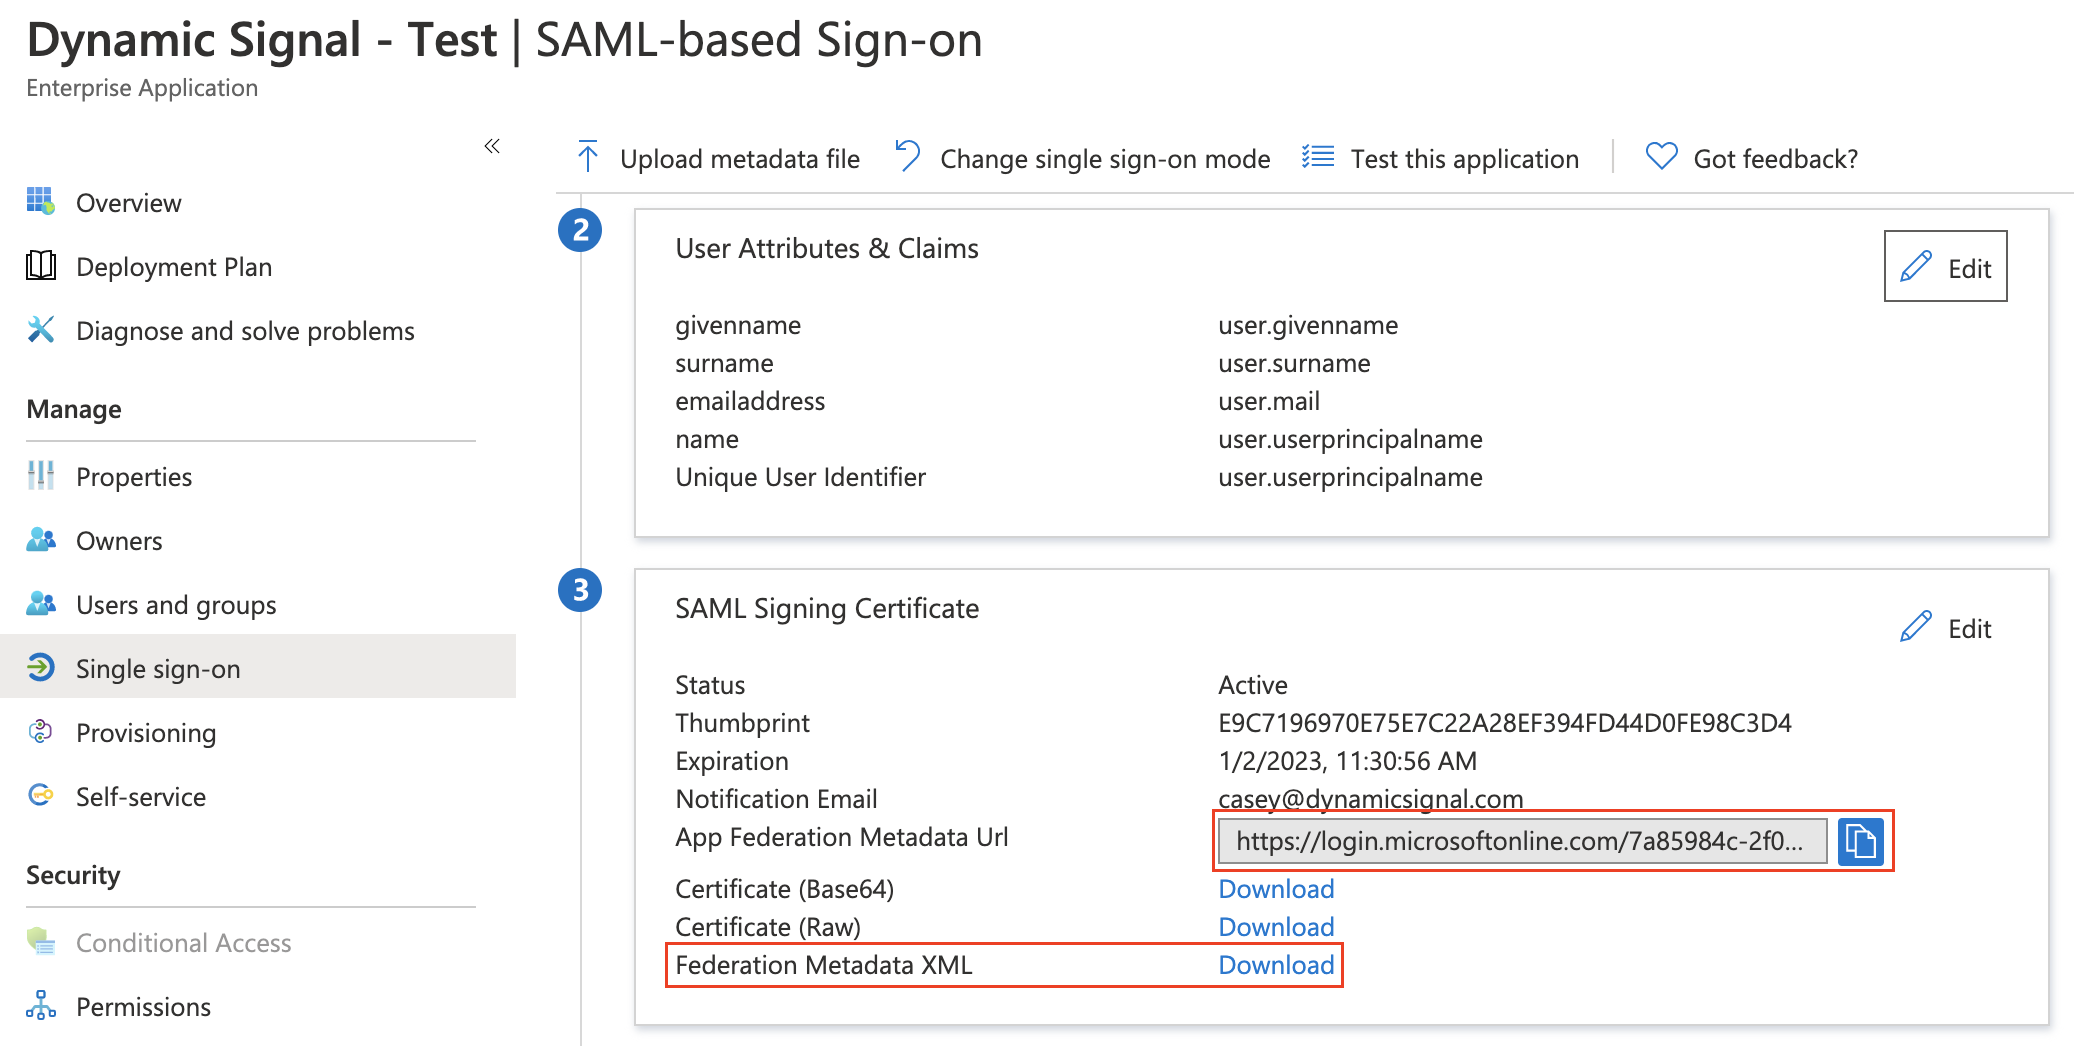Click the upload arrow icon
The height and width of the screenshot is (1046, 2074).
pos(588,157)
